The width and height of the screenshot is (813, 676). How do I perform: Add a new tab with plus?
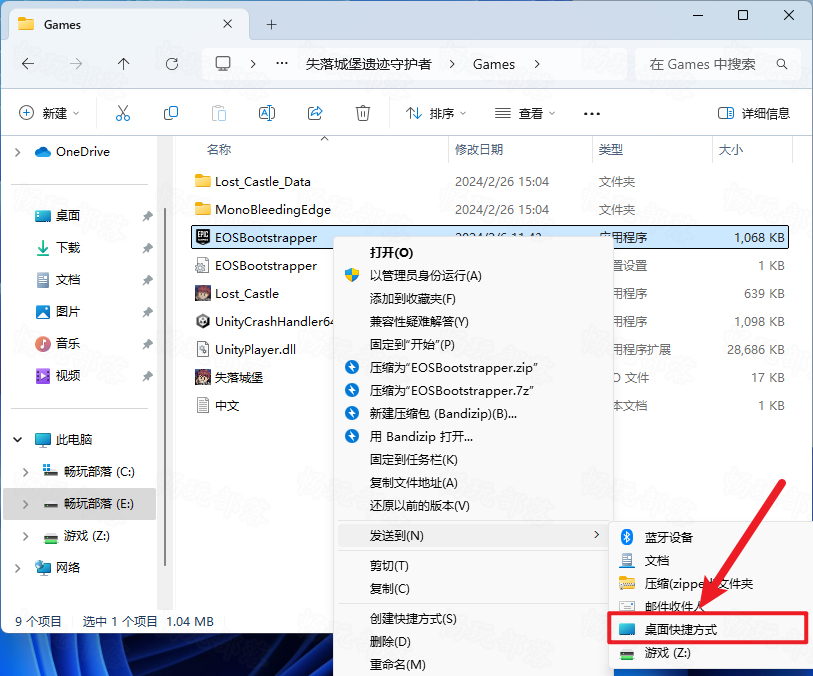click(x=271, y=24)
